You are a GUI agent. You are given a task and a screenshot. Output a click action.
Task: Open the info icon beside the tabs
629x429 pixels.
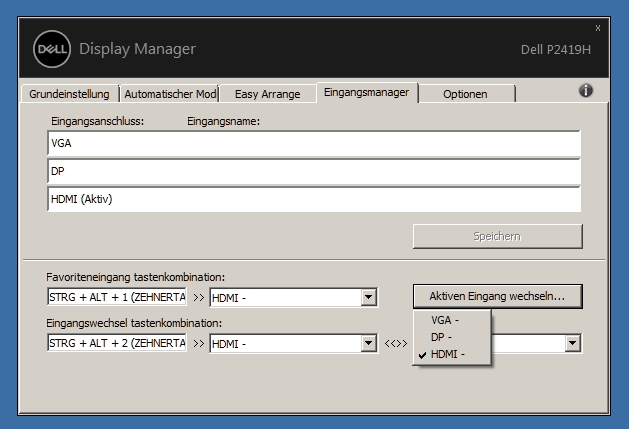[x=586, y=91]
